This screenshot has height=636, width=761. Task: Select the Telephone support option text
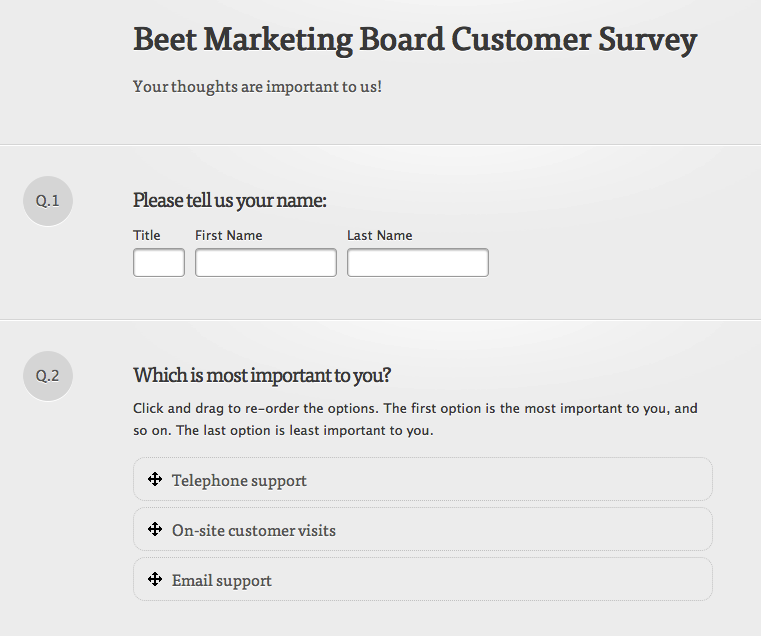tap(239, 481)
